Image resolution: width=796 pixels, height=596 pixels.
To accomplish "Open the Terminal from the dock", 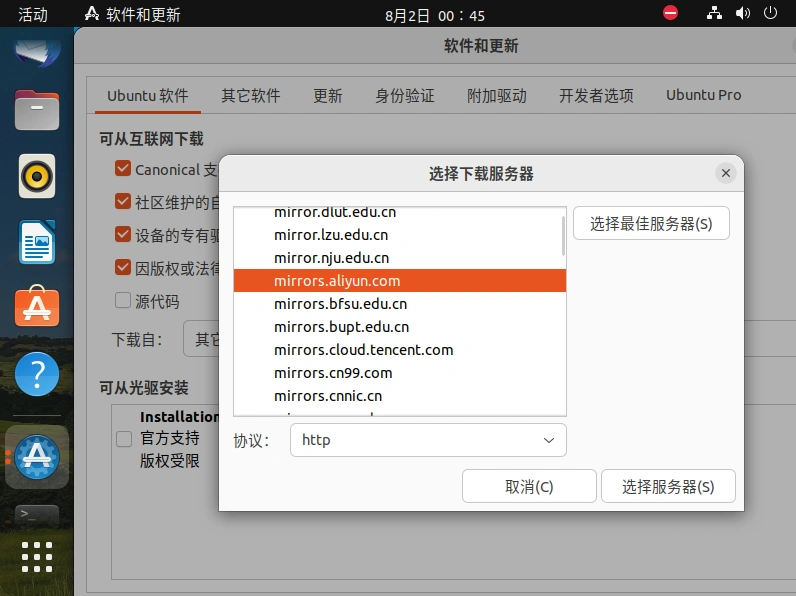I will pos(37,515).
